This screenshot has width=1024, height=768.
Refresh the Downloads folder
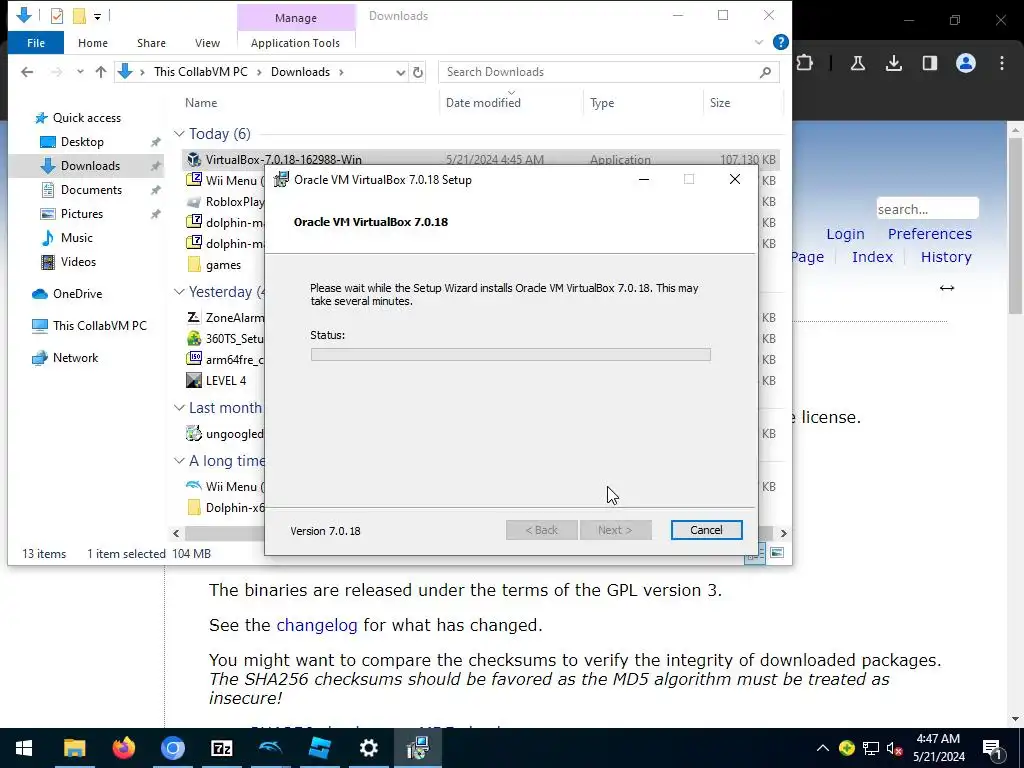point(418,72)
